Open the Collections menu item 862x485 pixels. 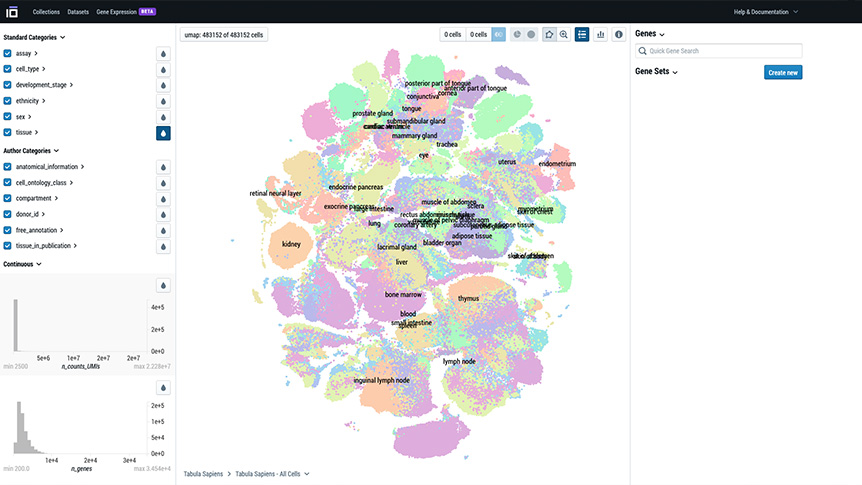click(46, 12)
